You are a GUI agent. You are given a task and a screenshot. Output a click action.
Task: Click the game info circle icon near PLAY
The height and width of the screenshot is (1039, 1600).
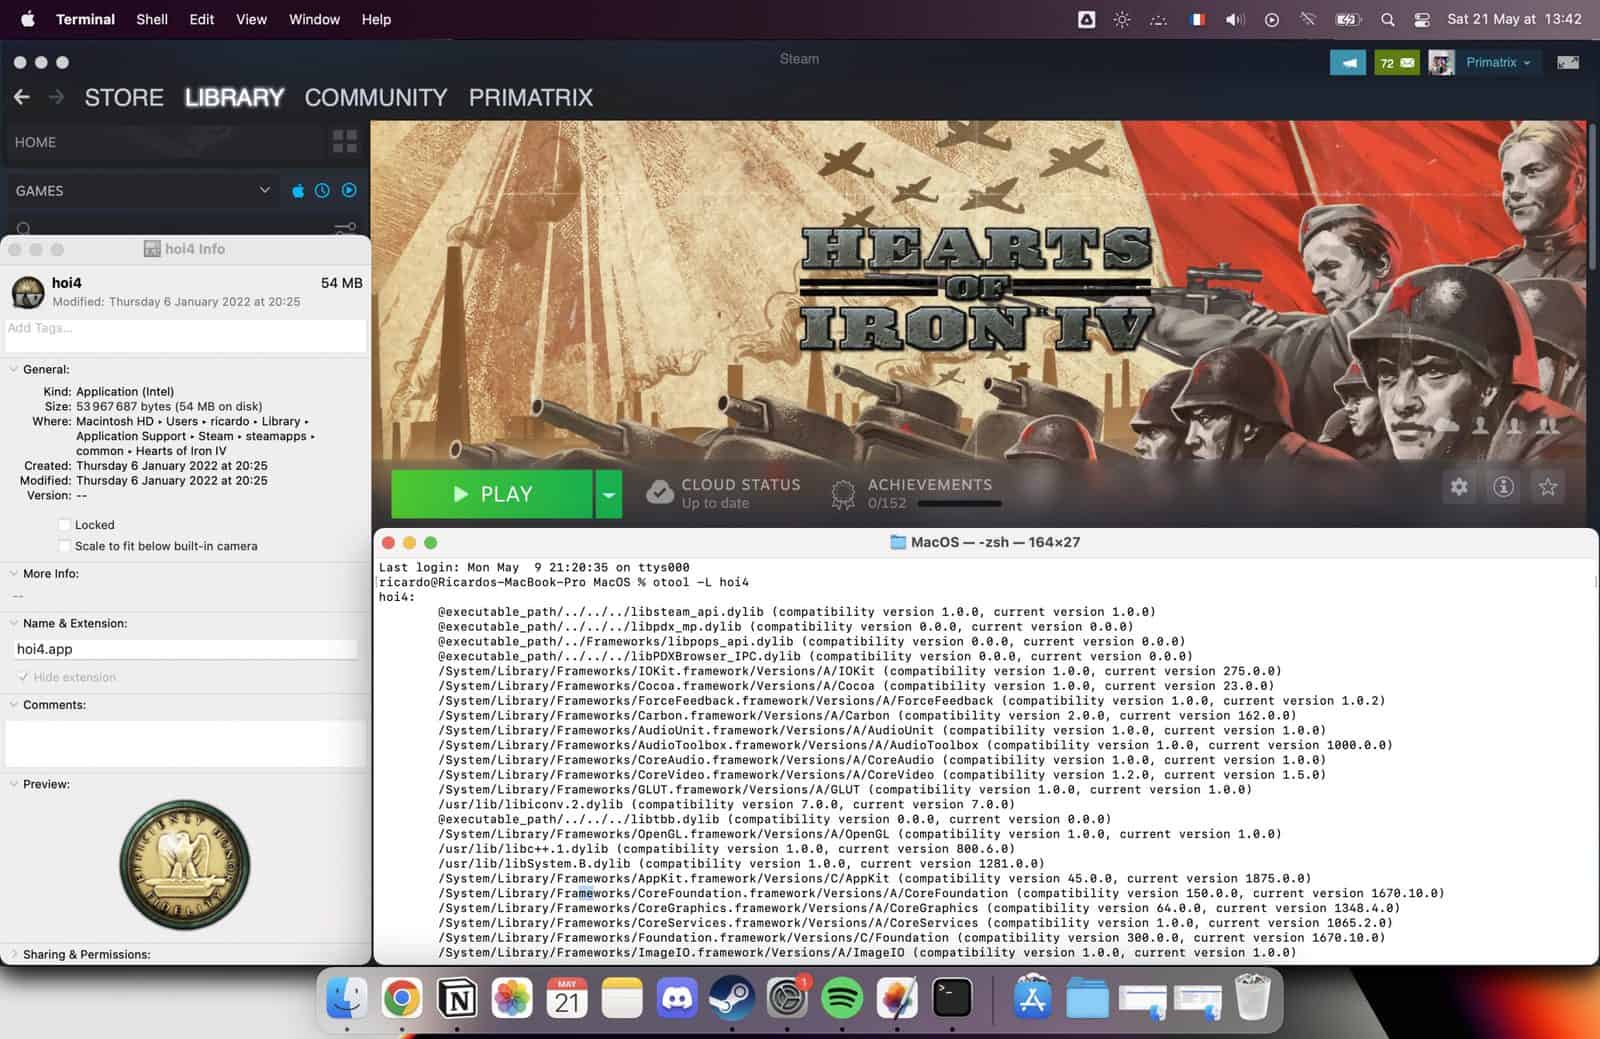(x=1503, y=487)
